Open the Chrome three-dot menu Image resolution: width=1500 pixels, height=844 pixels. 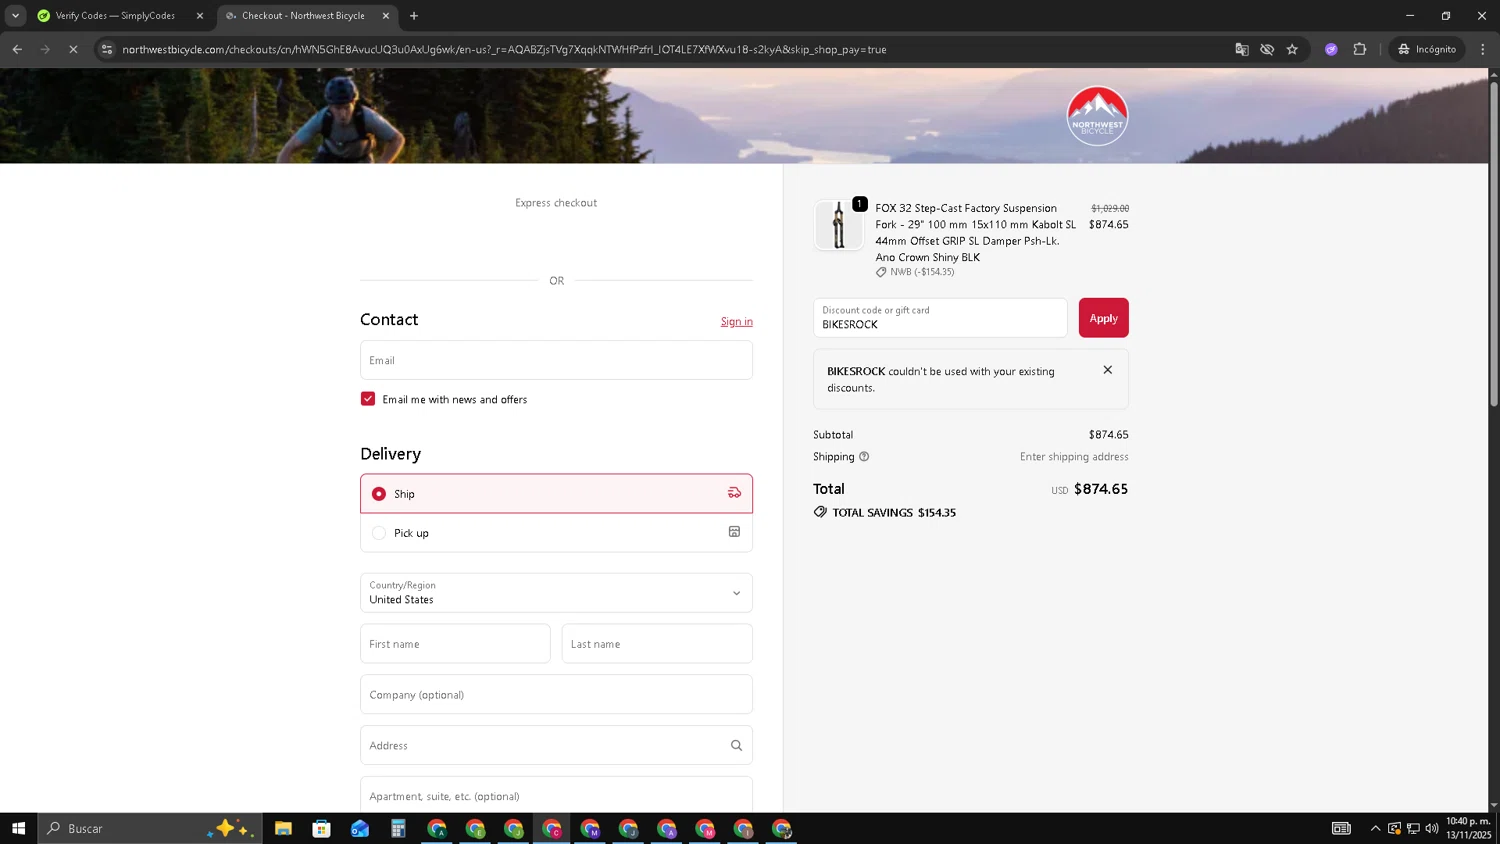coord(1483,49)
